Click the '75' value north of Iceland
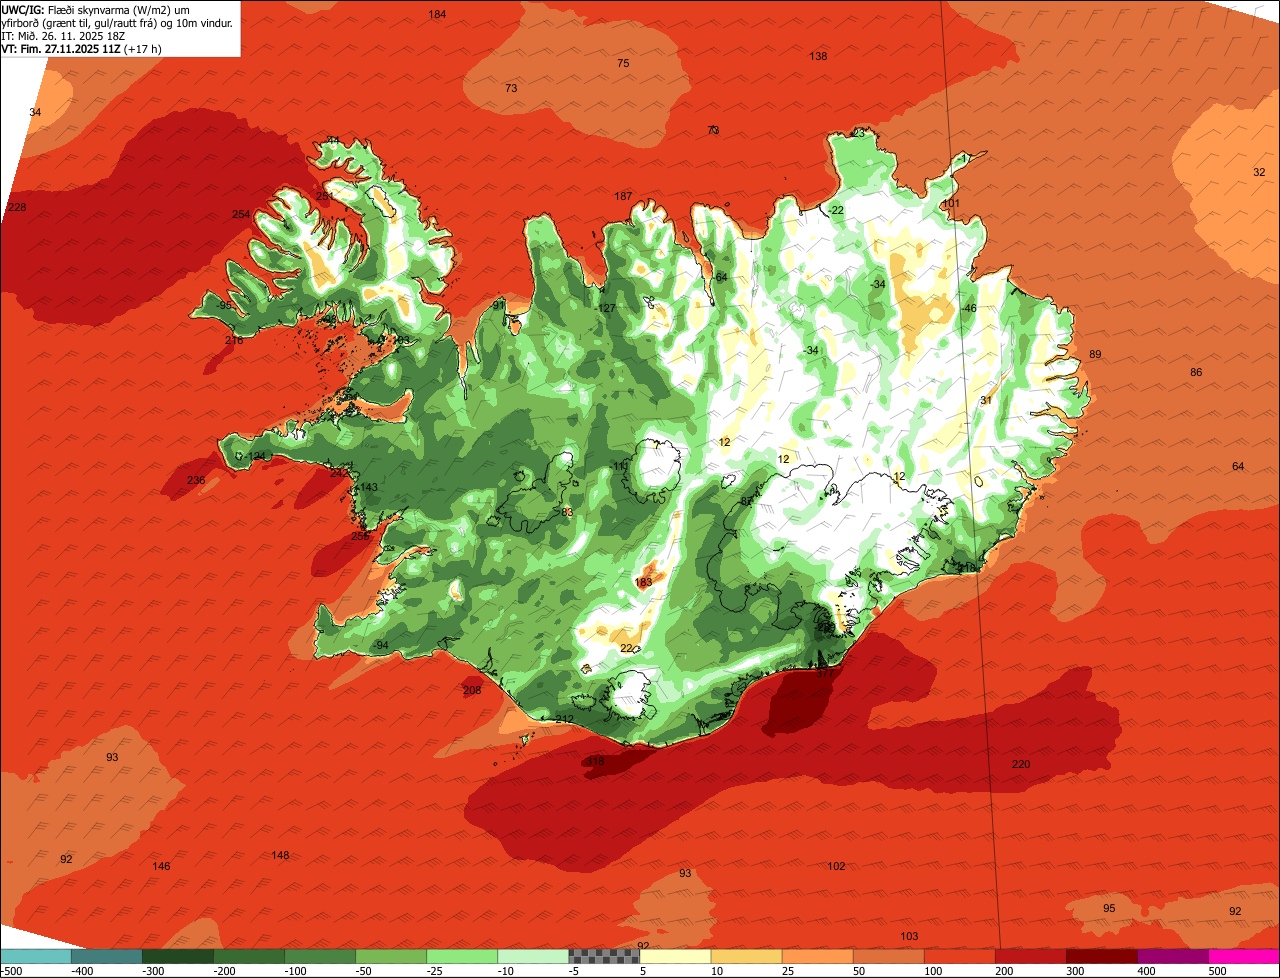This screenshot has height=978, width=1280. tap(623, 63)
